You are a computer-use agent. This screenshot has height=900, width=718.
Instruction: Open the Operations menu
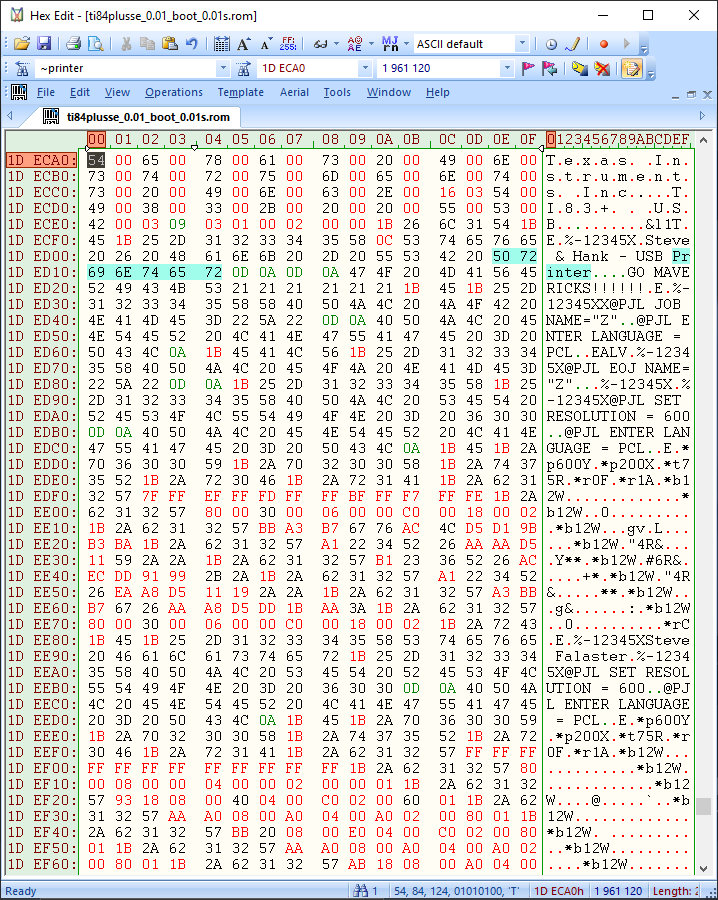click(x=173, y=92)
